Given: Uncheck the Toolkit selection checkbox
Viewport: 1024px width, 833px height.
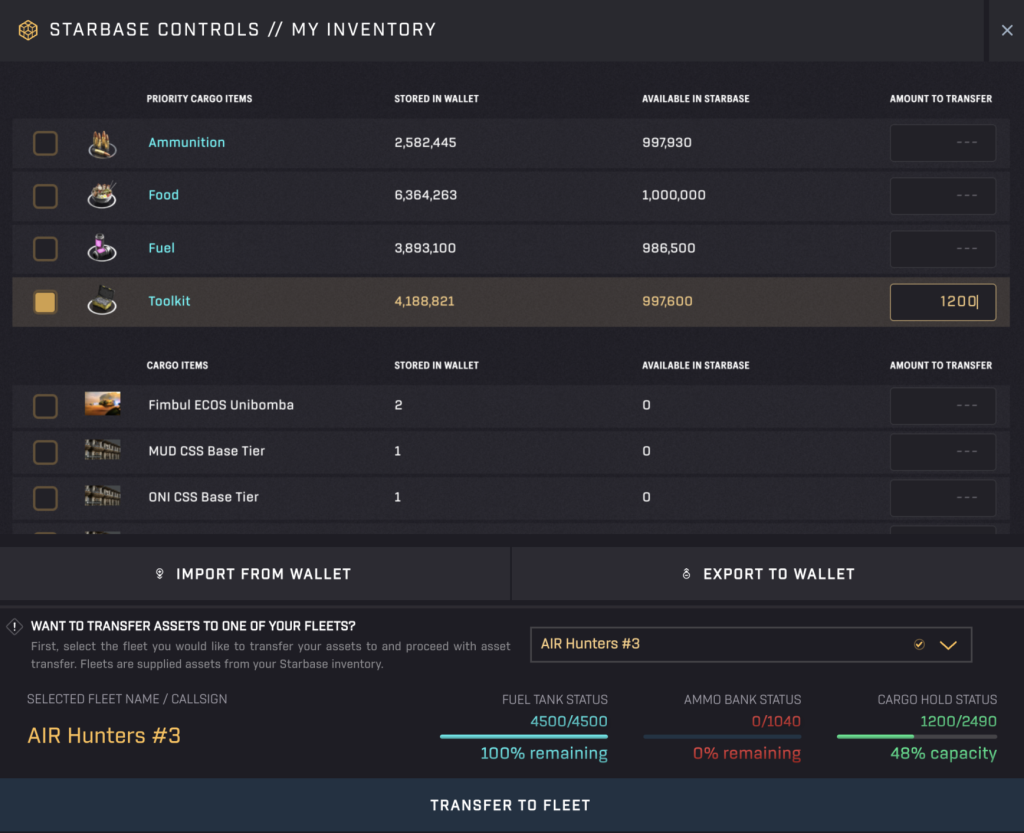Looking at the screenshot, I should 45,301.
